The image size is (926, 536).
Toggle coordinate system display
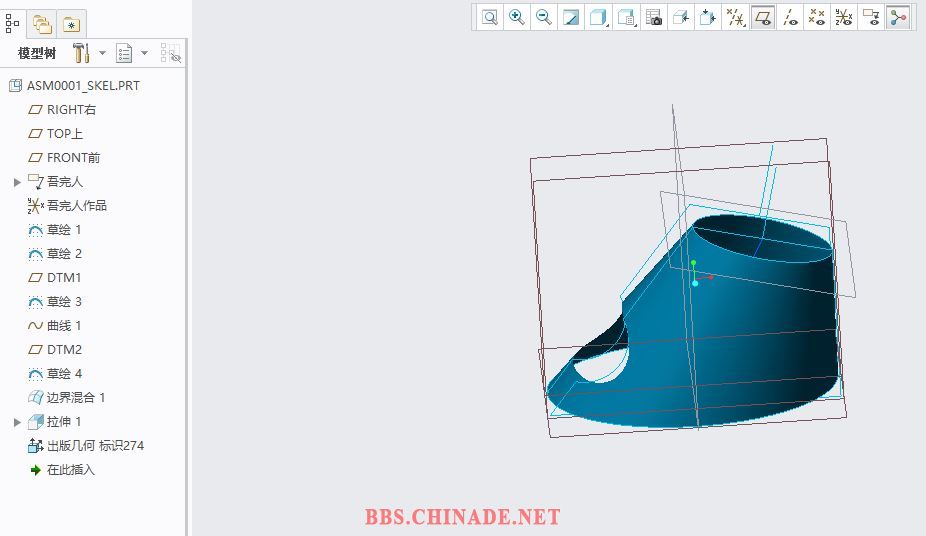coord(844,17)
